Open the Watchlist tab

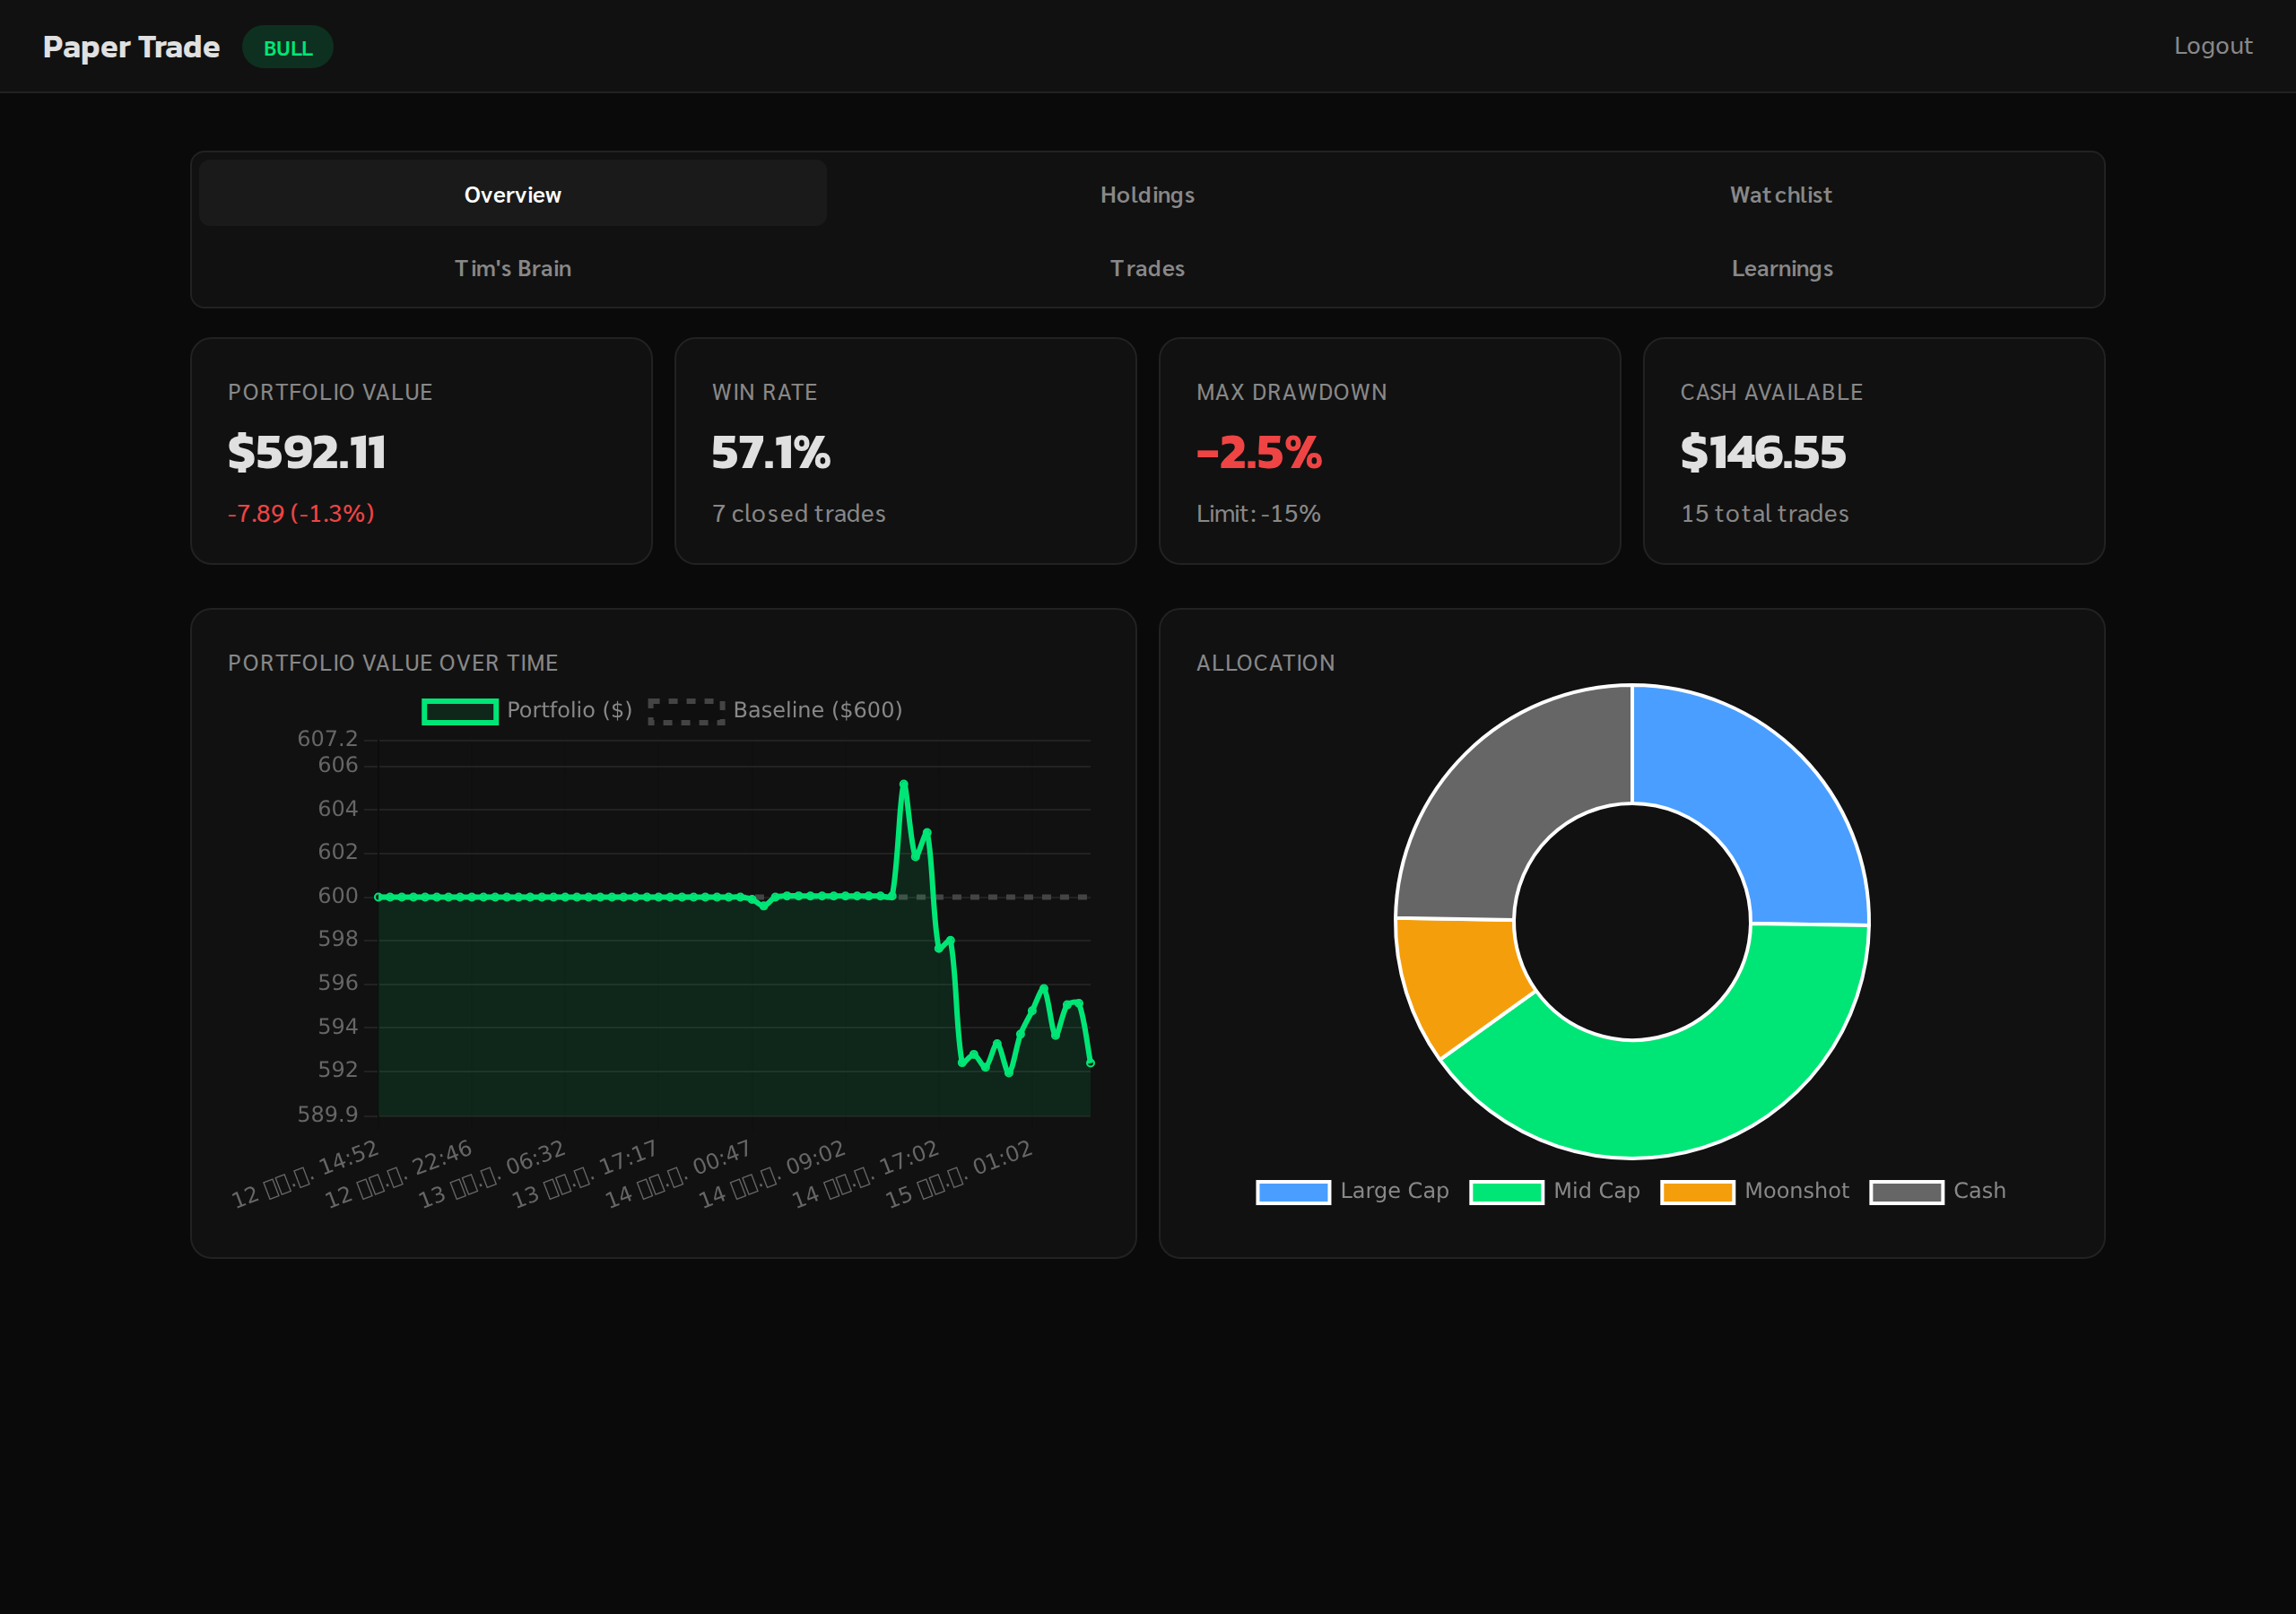(x=1780, y=194)
